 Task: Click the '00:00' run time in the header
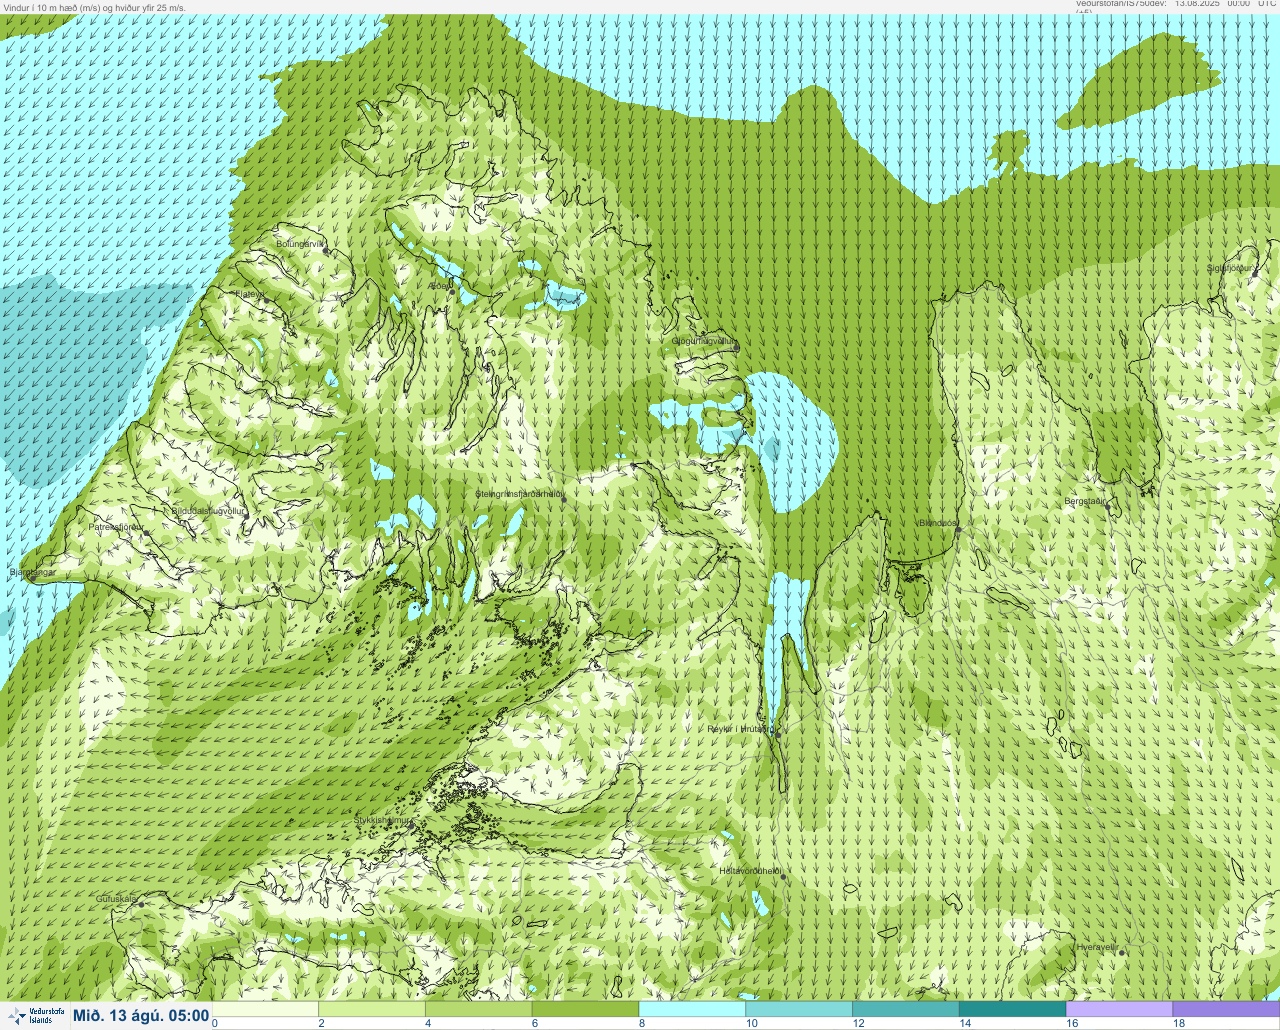(1238, 4)
